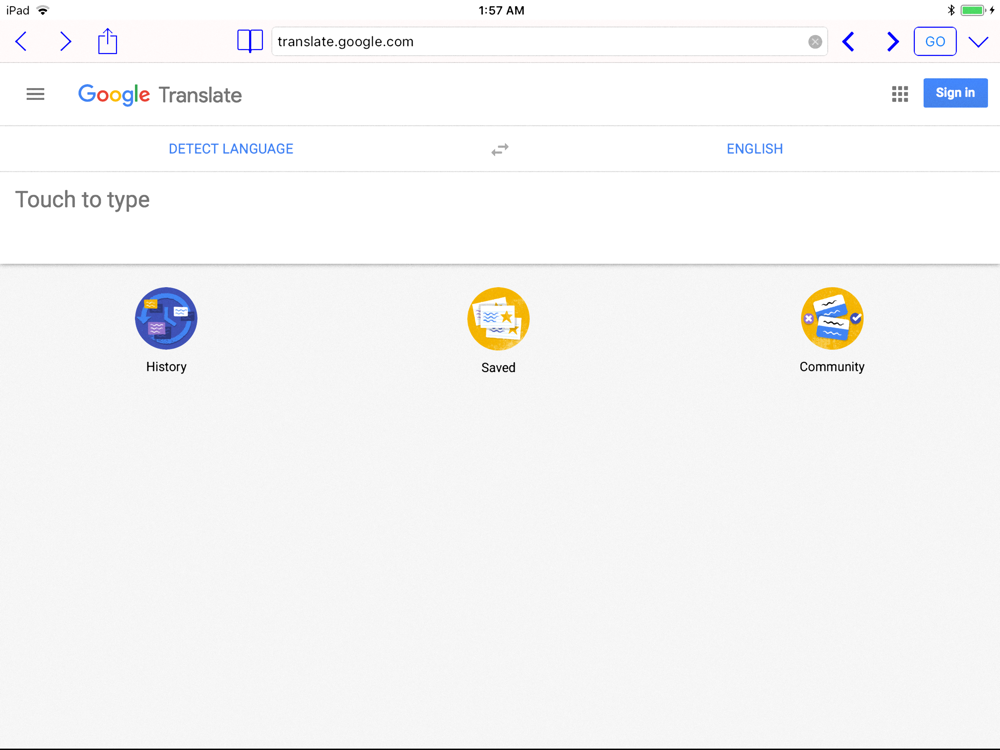
Task: Tap the GO button
Action: pyautogui.click(x=934, y=41)
